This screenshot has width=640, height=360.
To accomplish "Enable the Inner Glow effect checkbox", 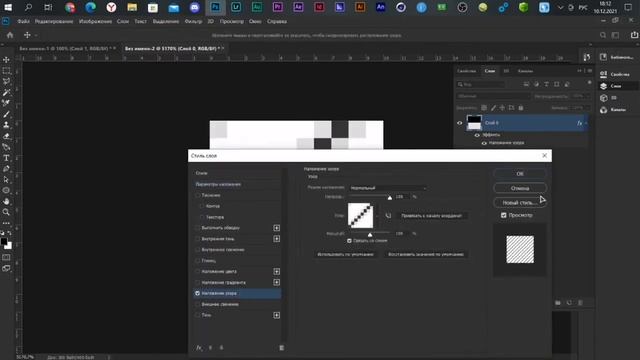I will coord(198,250).
